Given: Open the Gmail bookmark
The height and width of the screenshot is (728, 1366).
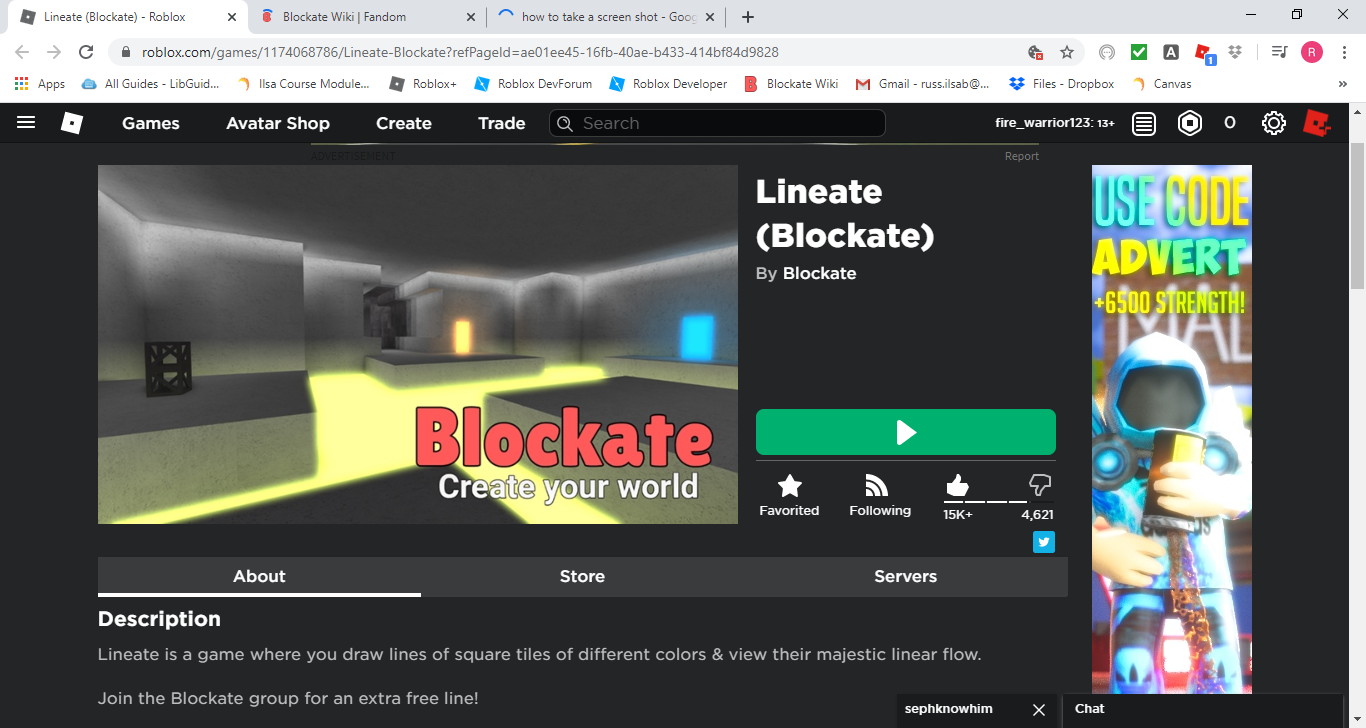Looking at the screenshot, I should coord(923,84).
